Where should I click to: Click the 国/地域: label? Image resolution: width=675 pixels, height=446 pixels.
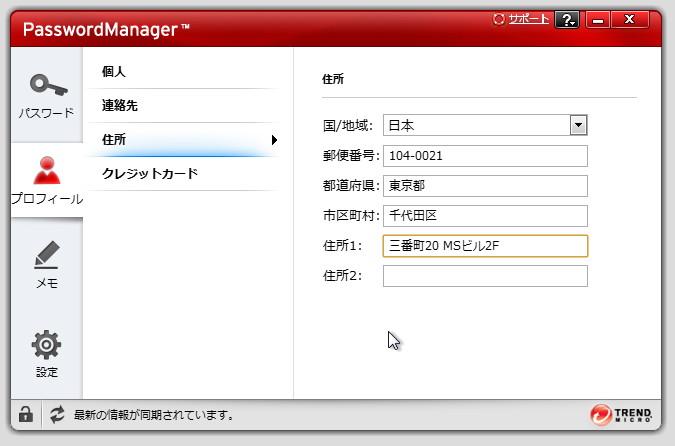click(x=348, y=126)
